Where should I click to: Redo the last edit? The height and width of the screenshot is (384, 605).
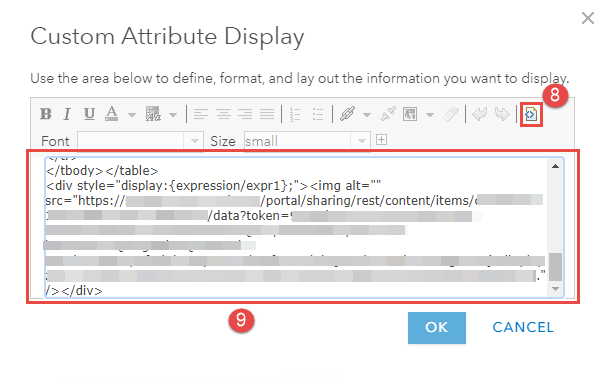pyautogui.click(x=502, y=114)
